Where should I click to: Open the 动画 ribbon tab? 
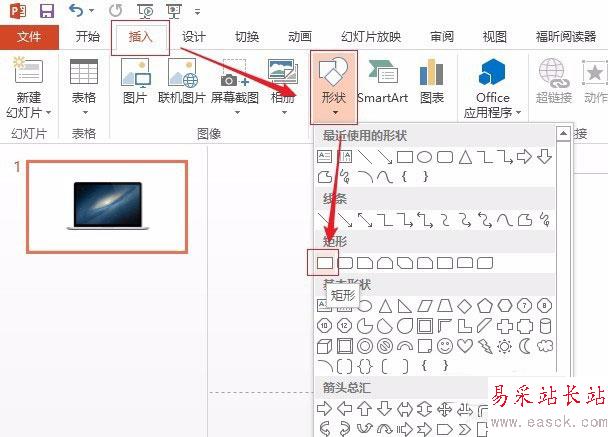[x=300, y=37]
